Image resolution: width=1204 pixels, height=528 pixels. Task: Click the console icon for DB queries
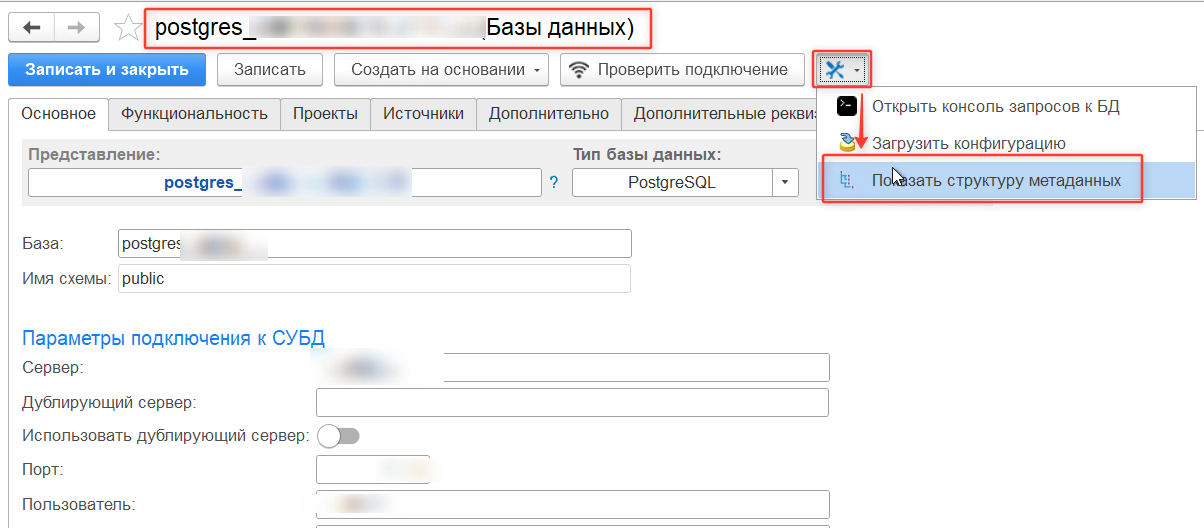pyautogui.click(x=847, y=106)
